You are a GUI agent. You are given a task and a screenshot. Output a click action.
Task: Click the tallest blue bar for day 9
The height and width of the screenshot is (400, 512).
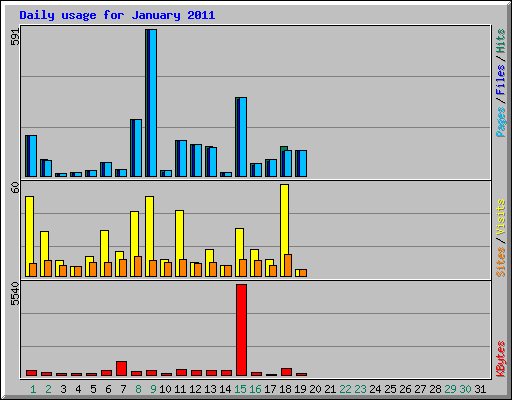(151, 103)
